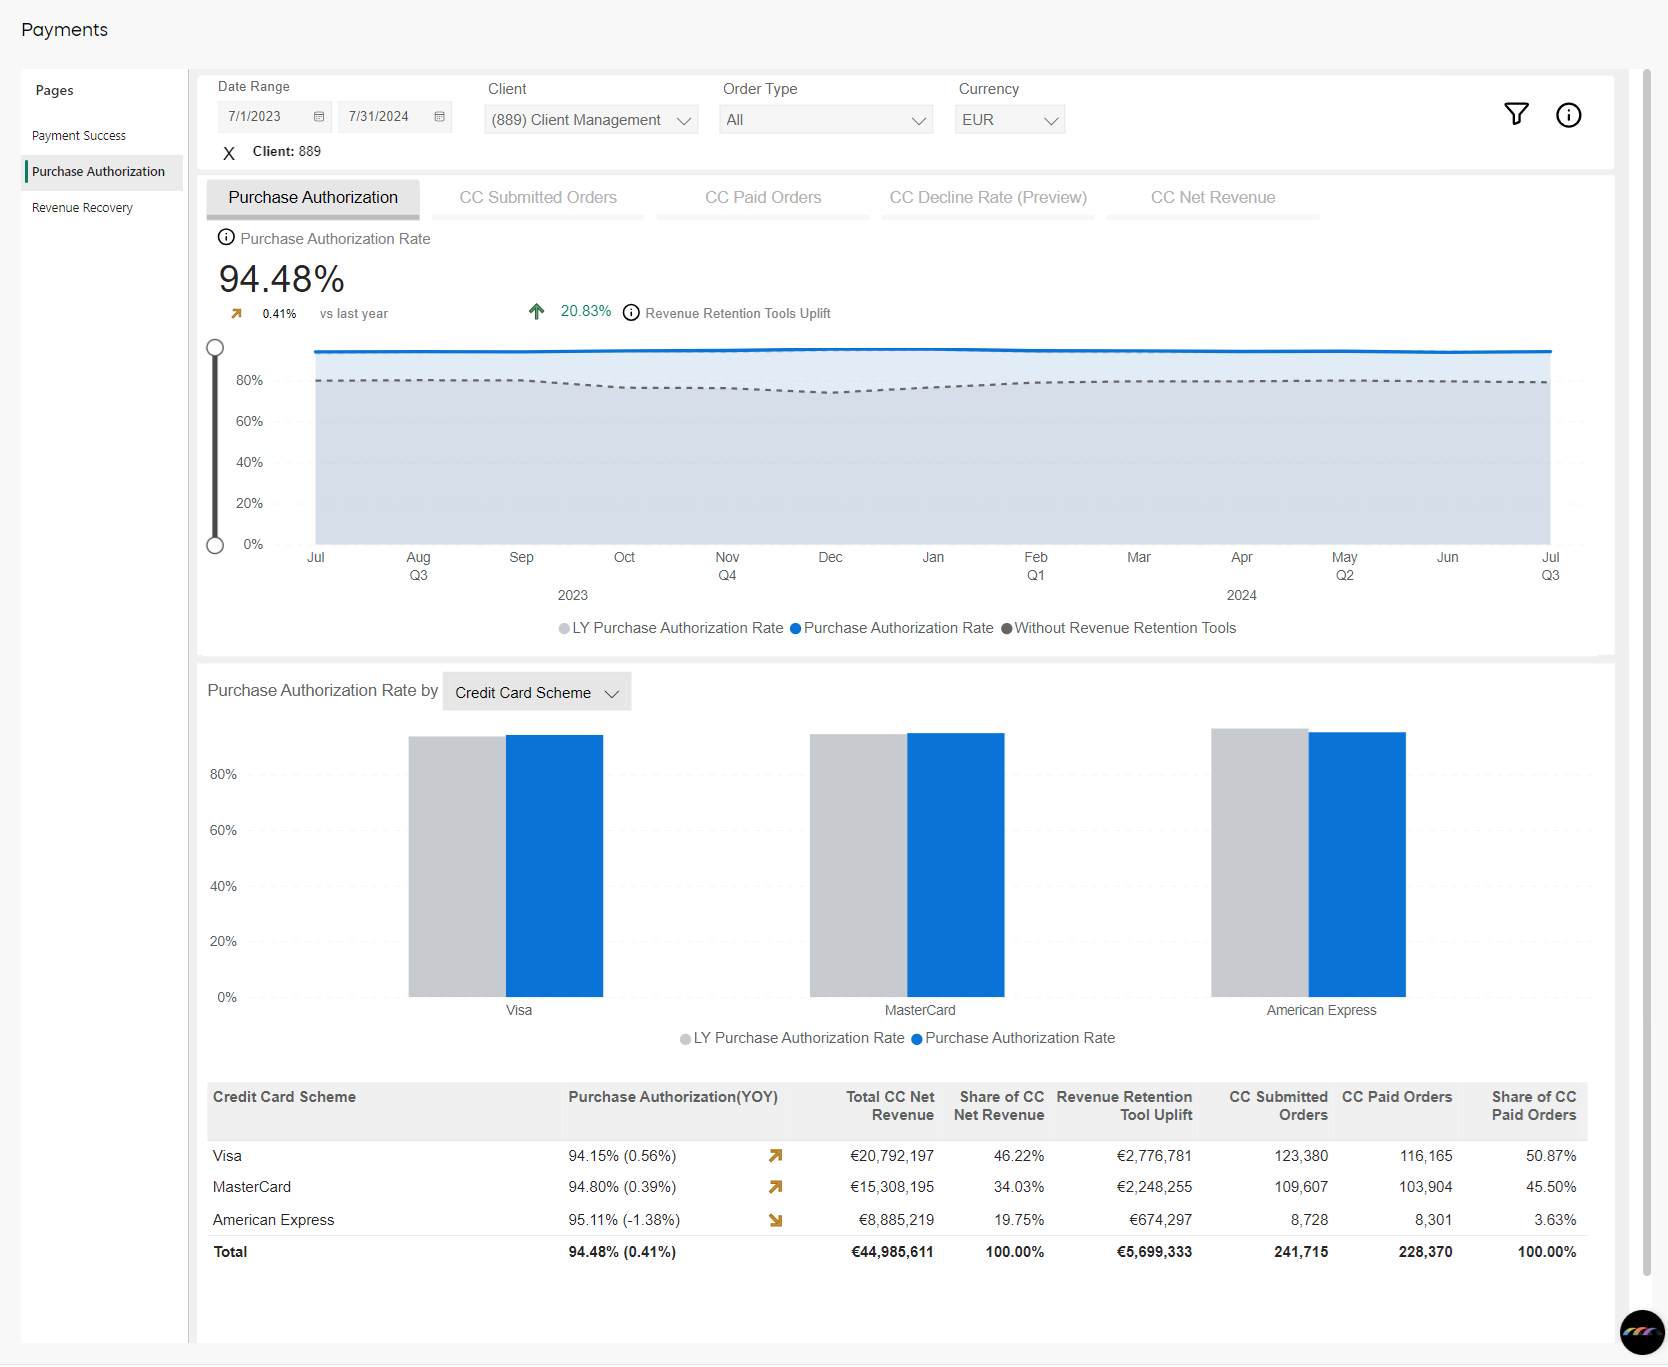Screen dimensions: 1668x1367
Task: Click info icon beside Purchase Authorization Rate
Action: pyautogui.click(x=226, y=237)
